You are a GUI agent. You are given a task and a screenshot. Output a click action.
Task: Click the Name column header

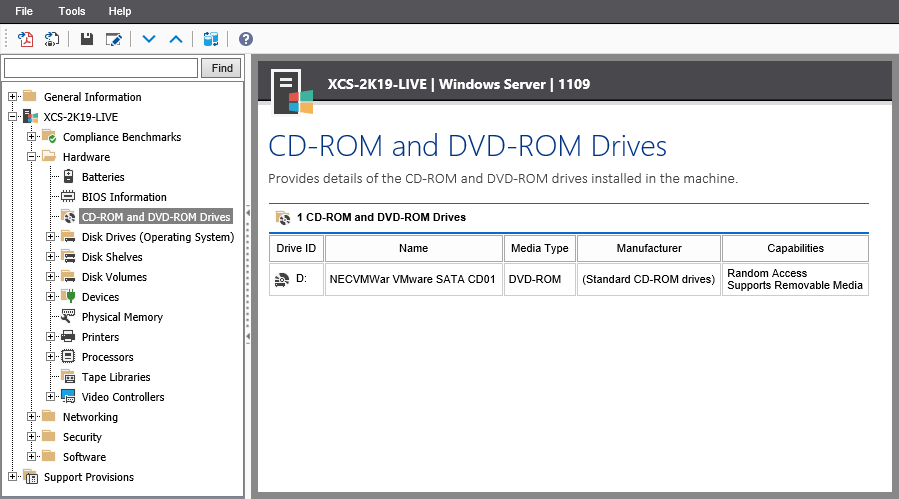point(413,248)
